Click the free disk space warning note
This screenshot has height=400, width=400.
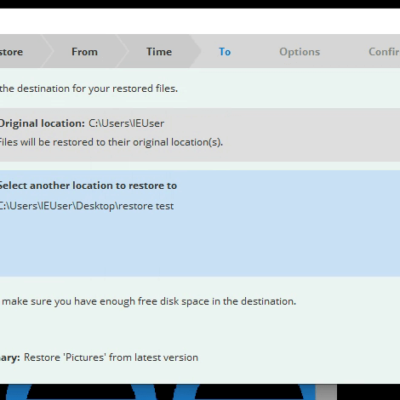pyautogui.click(x=149, y=301)
